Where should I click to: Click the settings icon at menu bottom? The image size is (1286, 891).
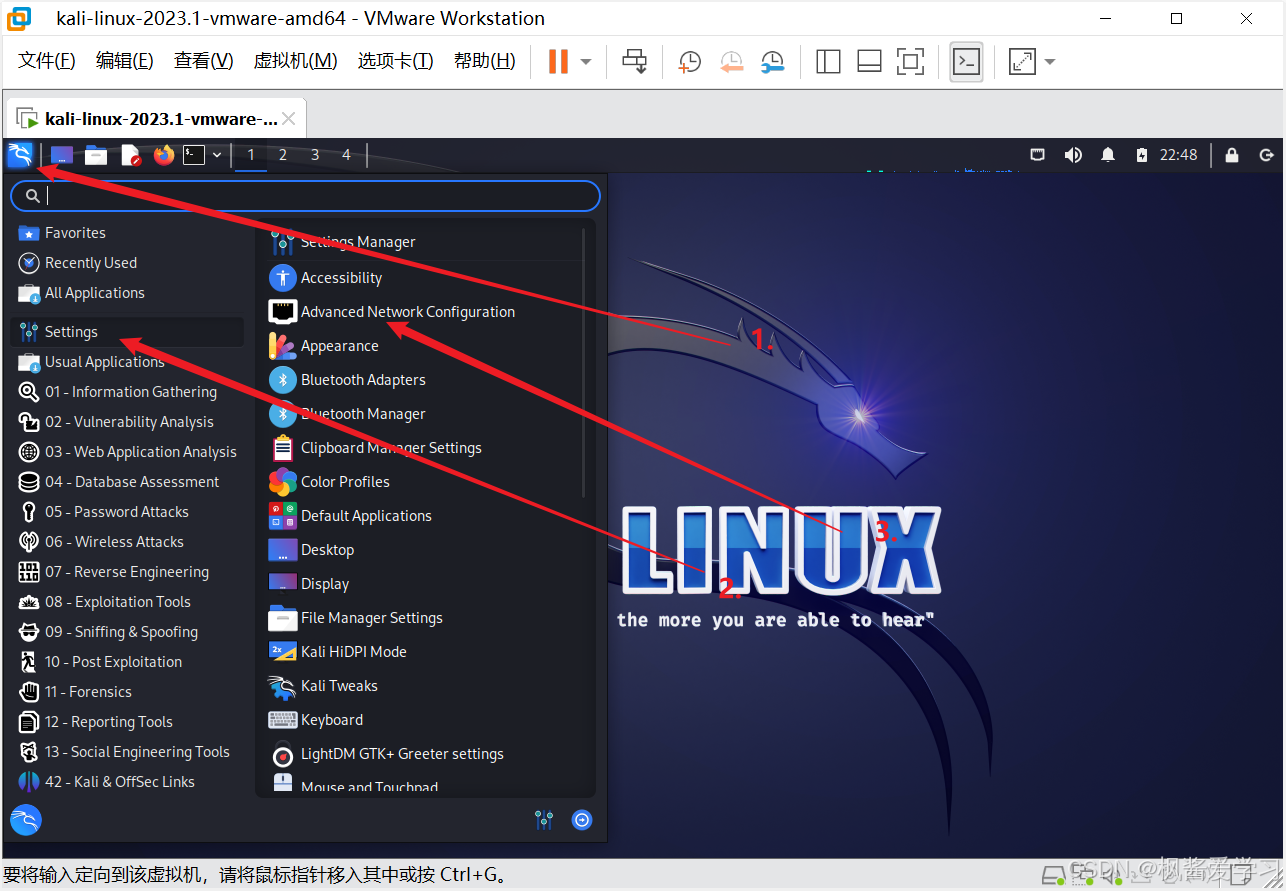[x=544, y=820]
